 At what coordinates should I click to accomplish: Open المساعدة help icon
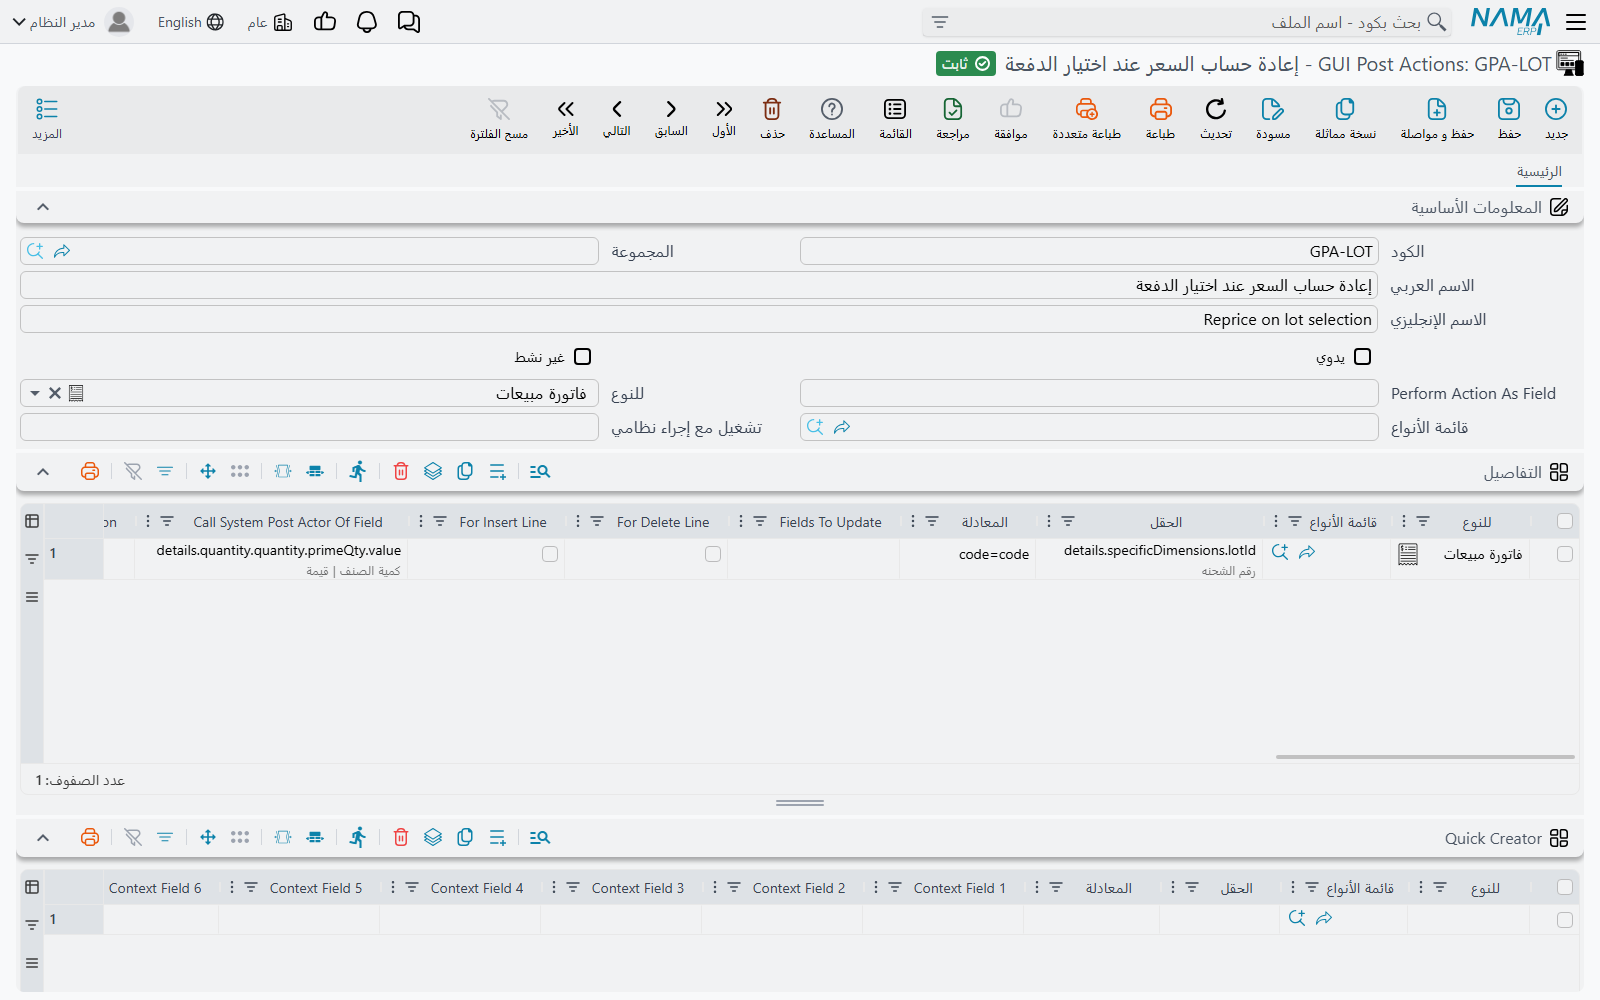click(x=832, y=109)
